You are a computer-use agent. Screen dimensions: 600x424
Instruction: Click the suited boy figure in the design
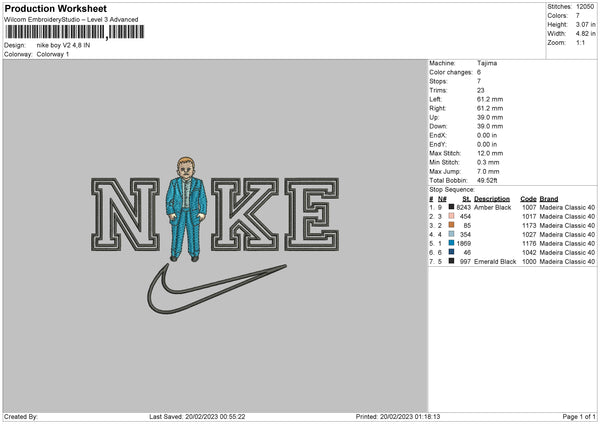click(x=186, y=209)
